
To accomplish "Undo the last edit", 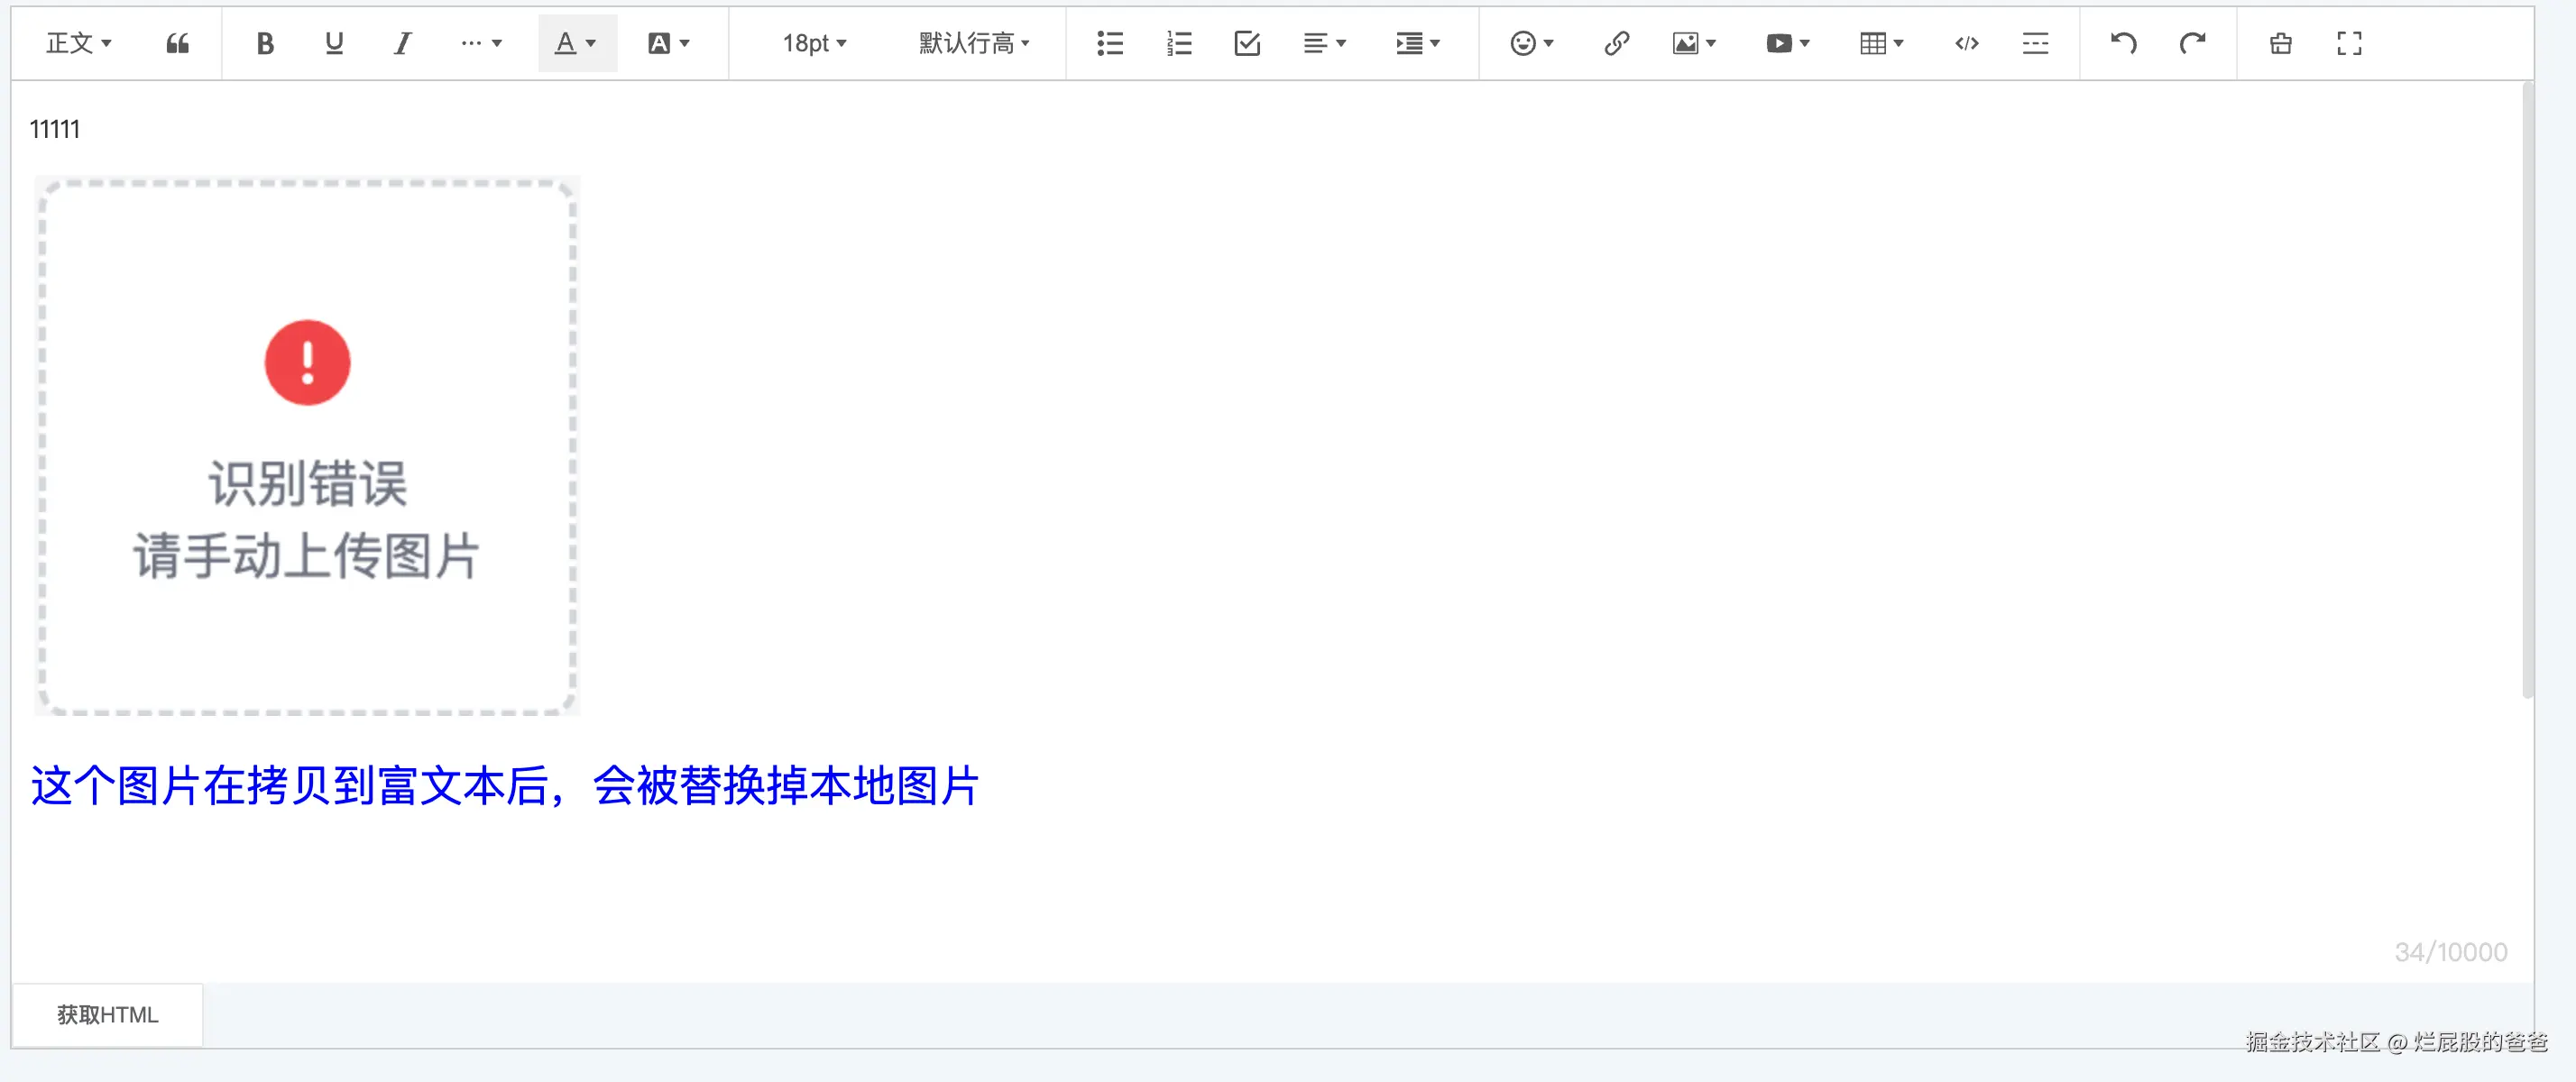I will click(2124, 43).
